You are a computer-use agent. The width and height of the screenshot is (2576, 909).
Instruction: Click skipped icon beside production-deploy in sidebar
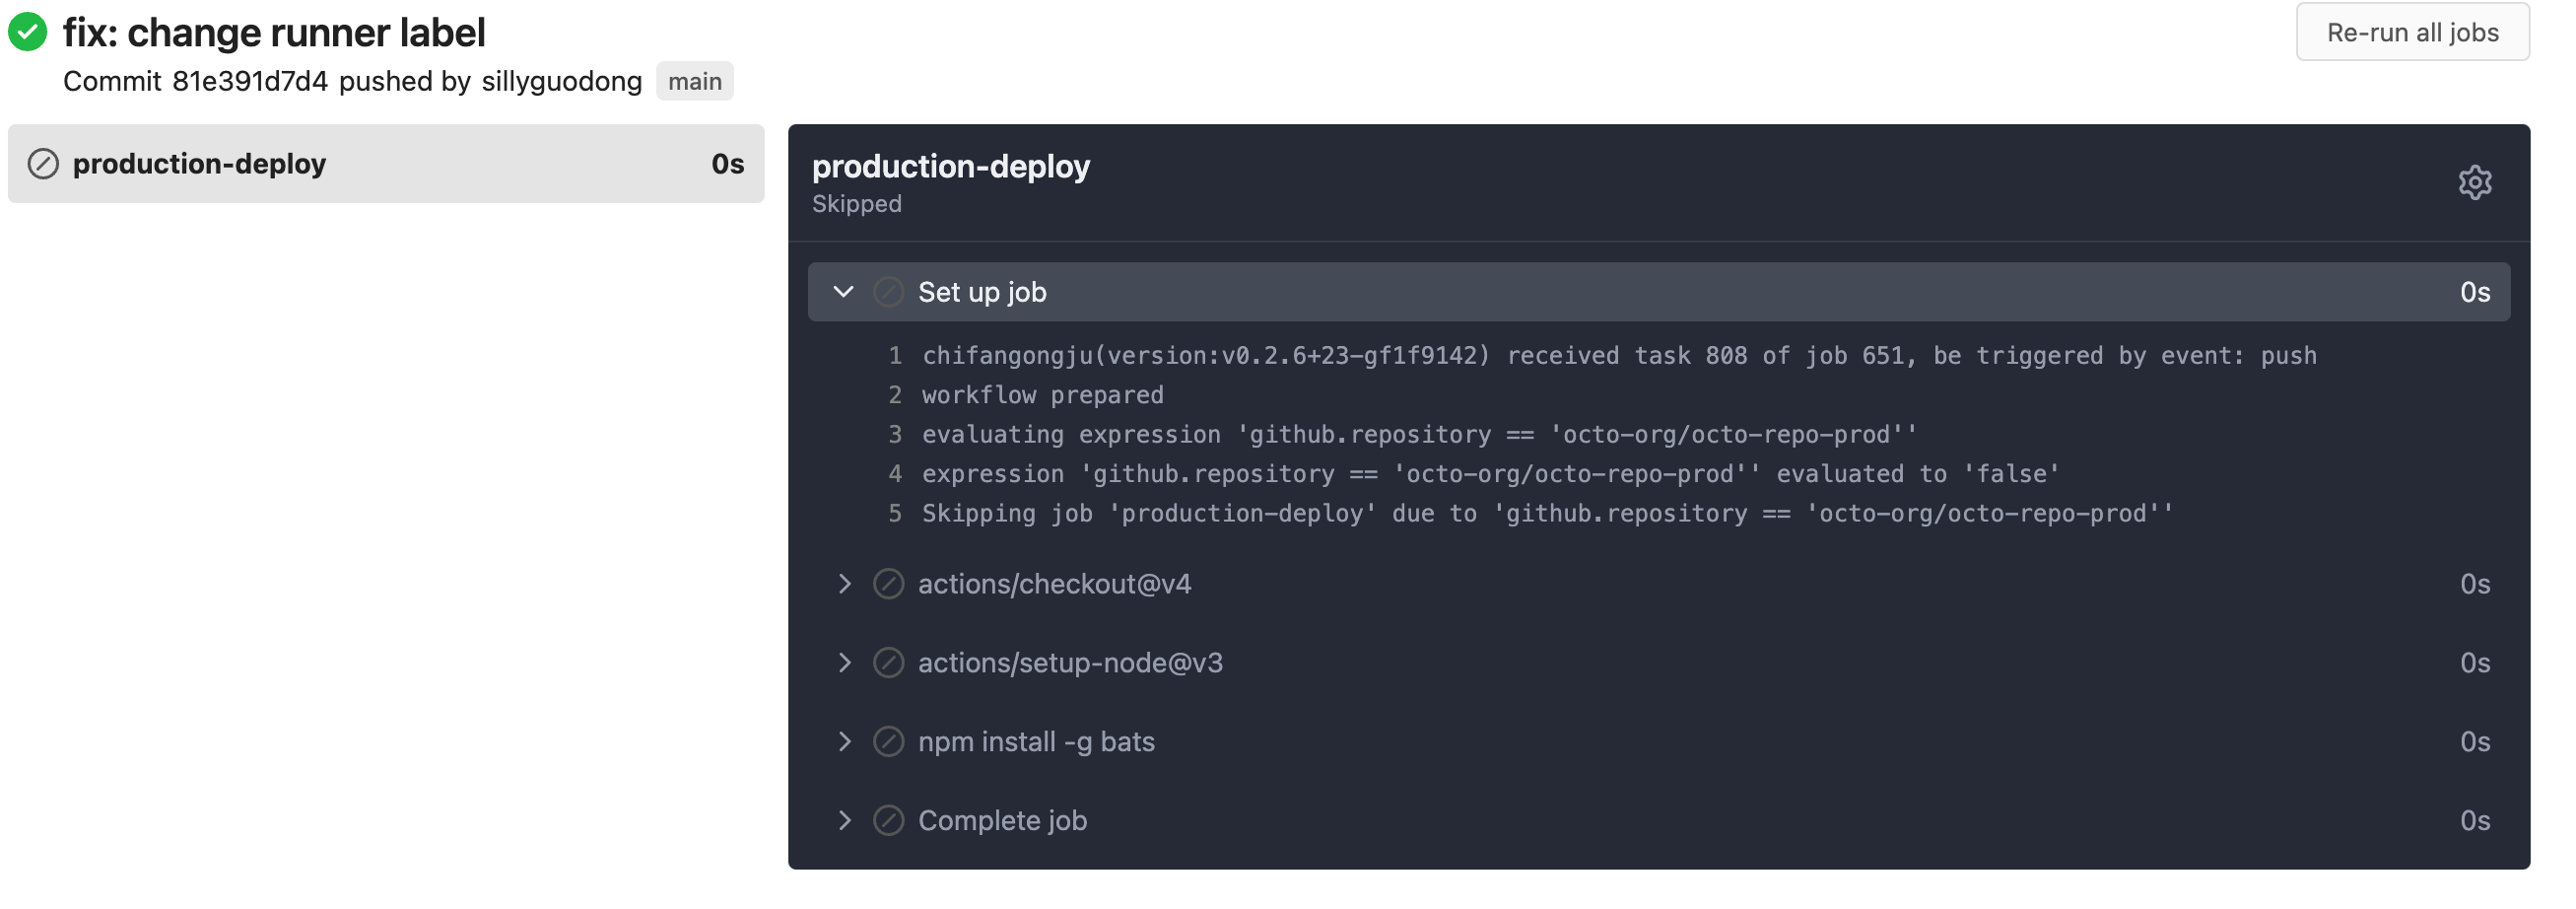coord(43,164)
